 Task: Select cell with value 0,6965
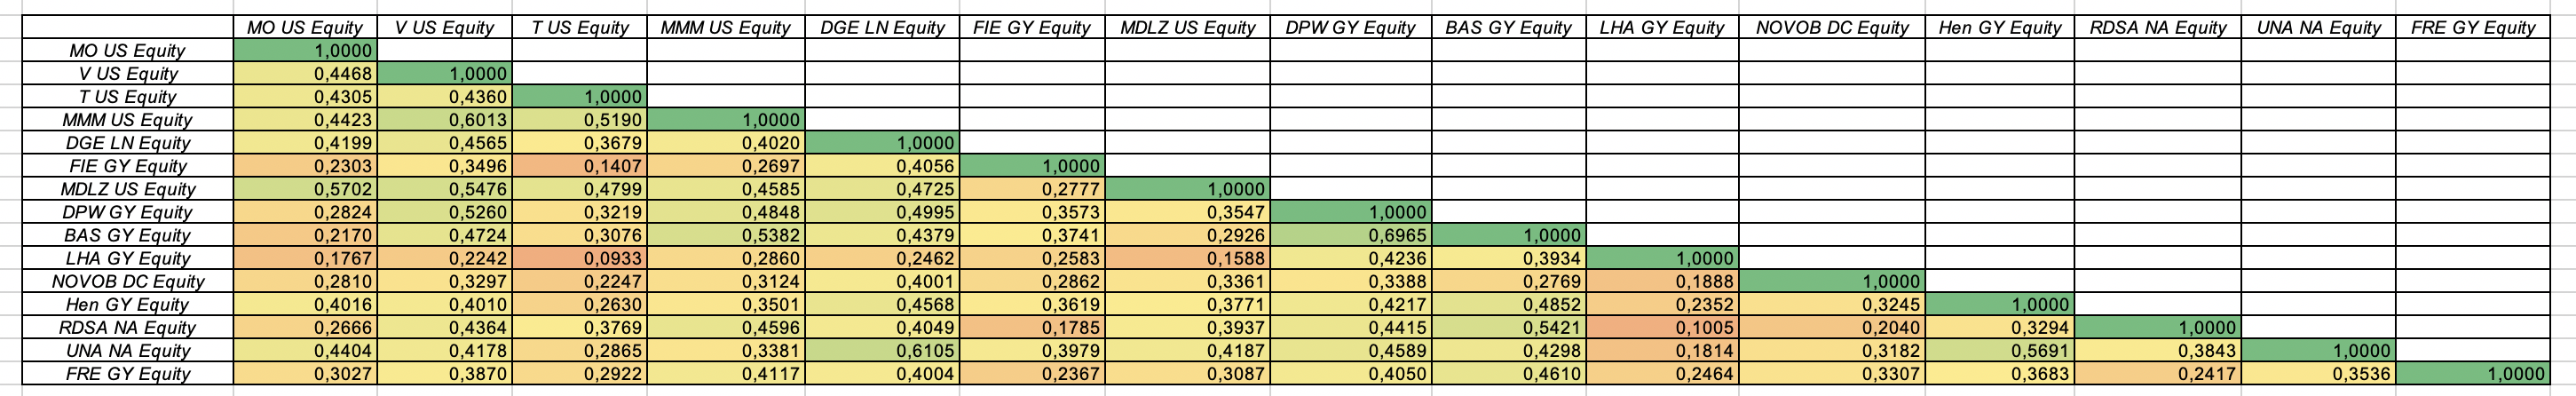pos(1351,235)
